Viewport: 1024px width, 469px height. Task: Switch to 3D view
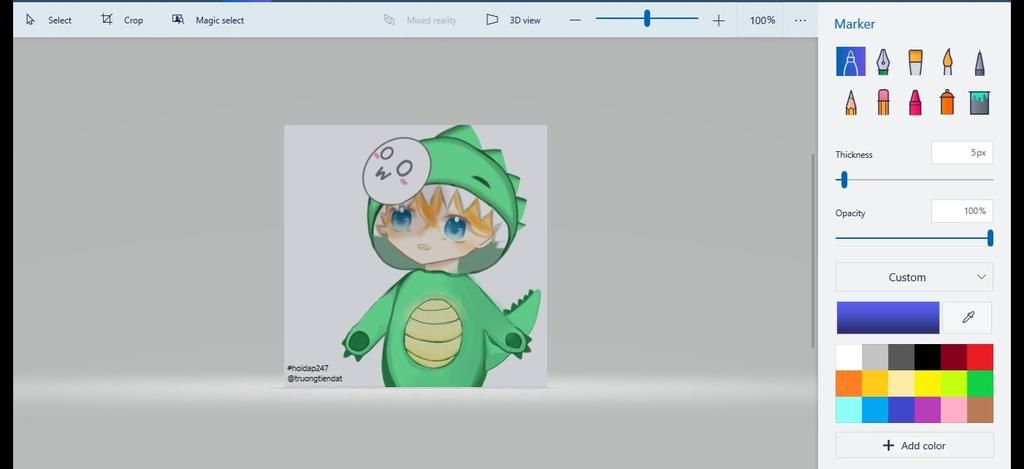click(x=513, y=20)
